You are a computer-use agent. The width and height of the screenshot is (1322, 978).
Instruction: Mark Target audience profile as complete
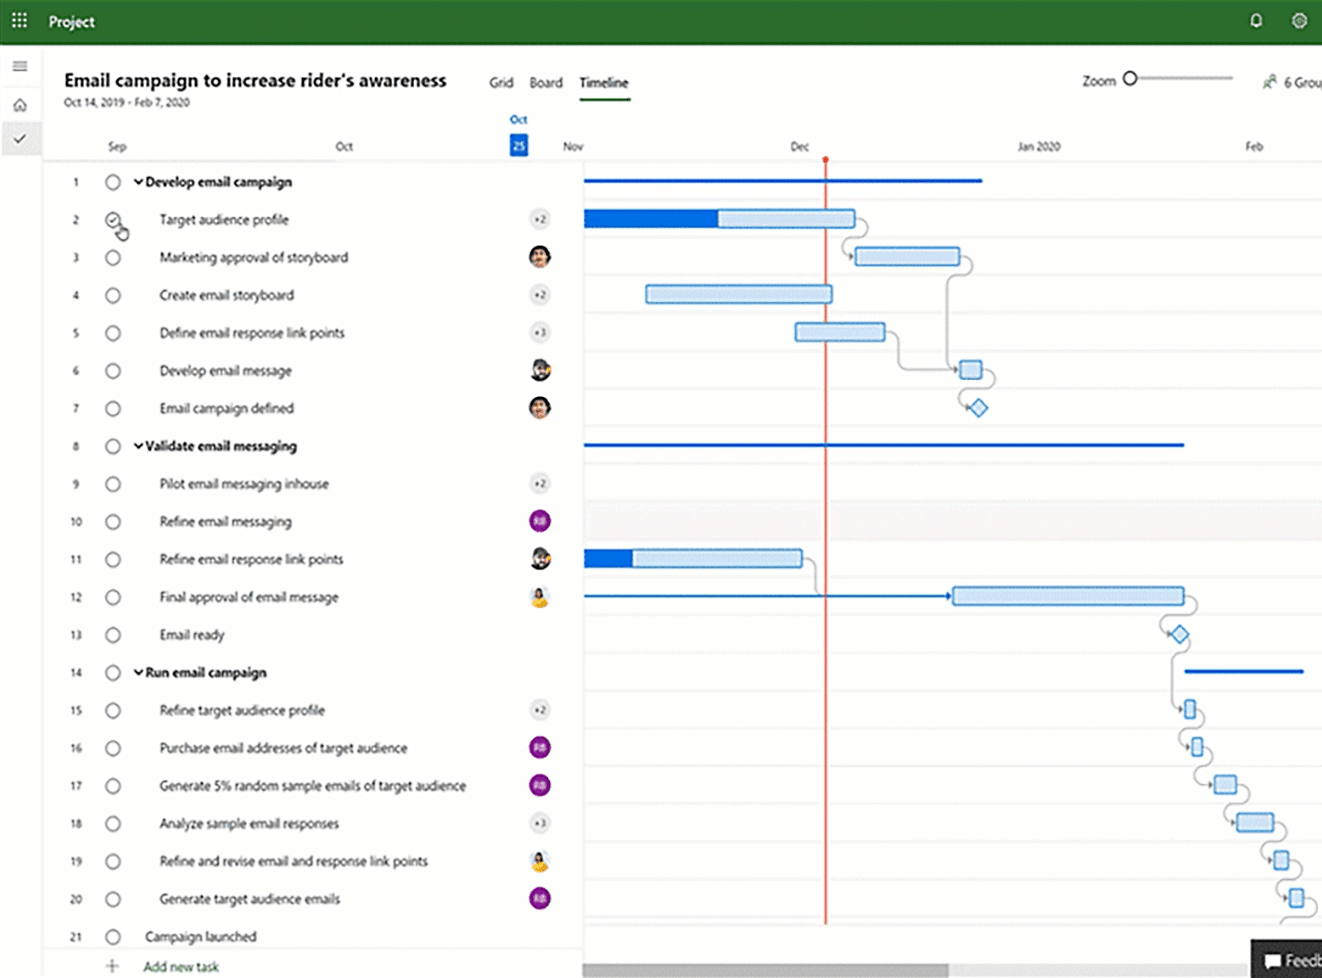pyautogui.click(x=113, y=220)
